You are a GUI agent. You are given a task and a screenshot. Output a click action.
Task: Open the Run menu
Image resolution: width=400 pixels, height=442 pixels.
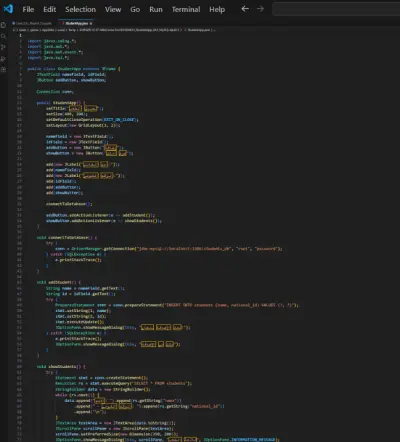pyautogui.click(x=156, y=9)
